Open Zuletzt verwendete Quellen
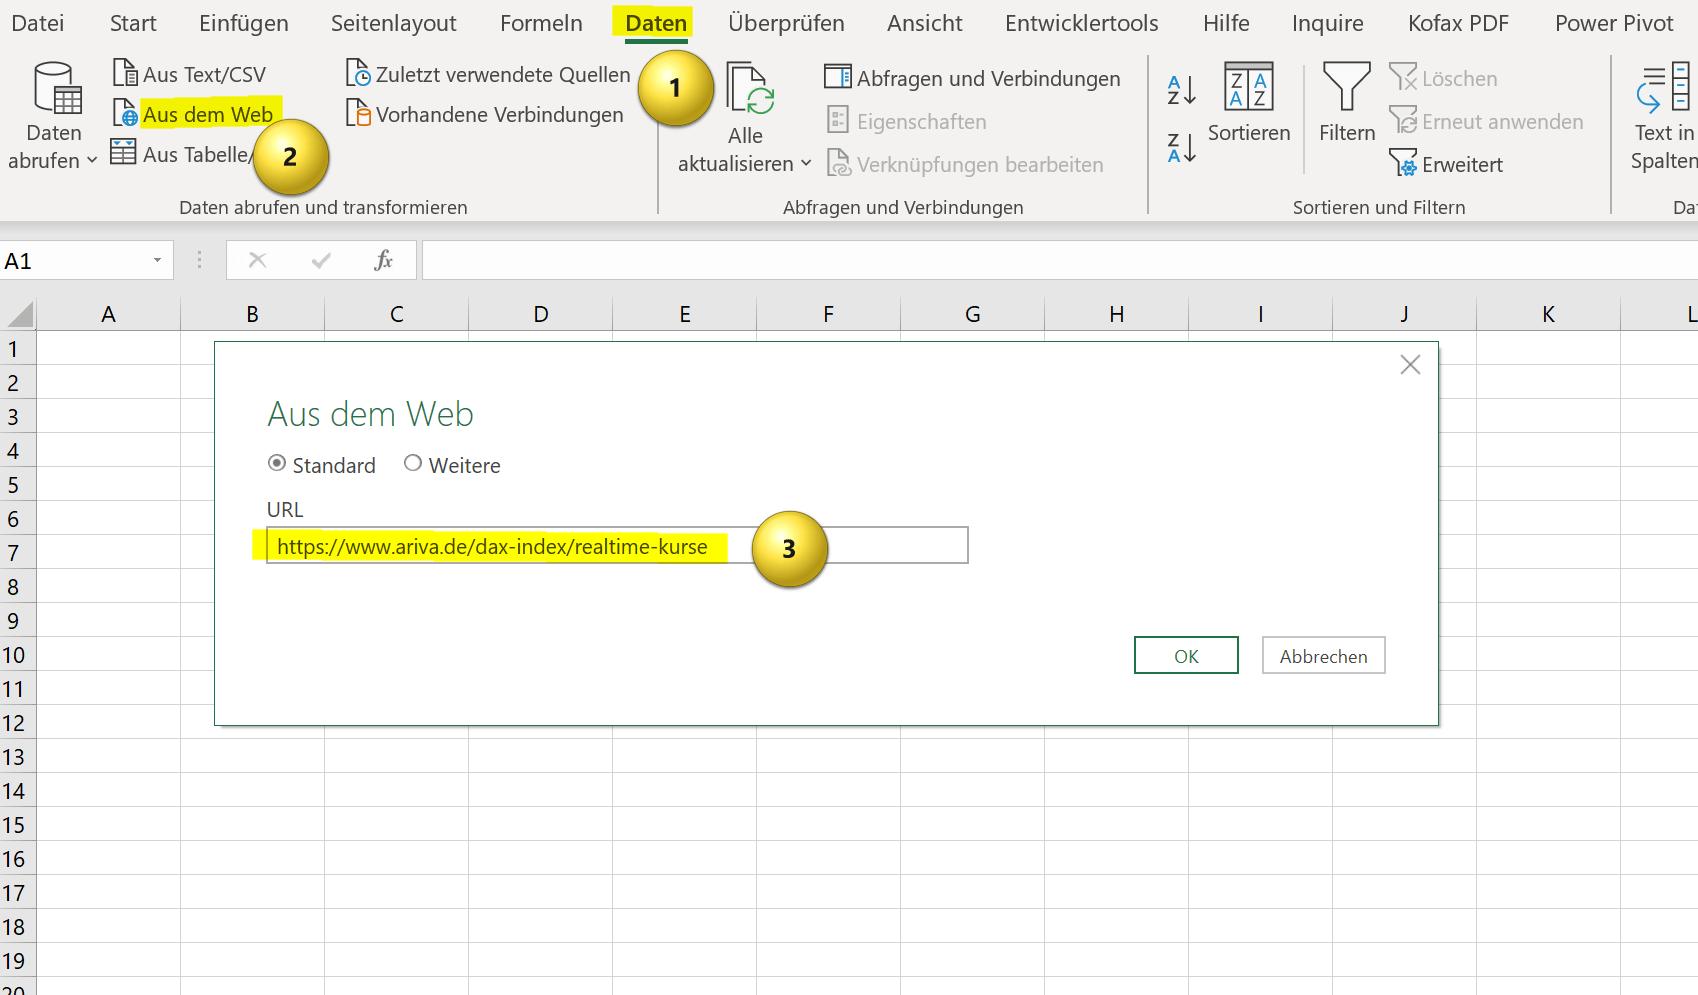Image resolution: width=1698 pixels, height=995 pixels. click(x=488, y=74)
